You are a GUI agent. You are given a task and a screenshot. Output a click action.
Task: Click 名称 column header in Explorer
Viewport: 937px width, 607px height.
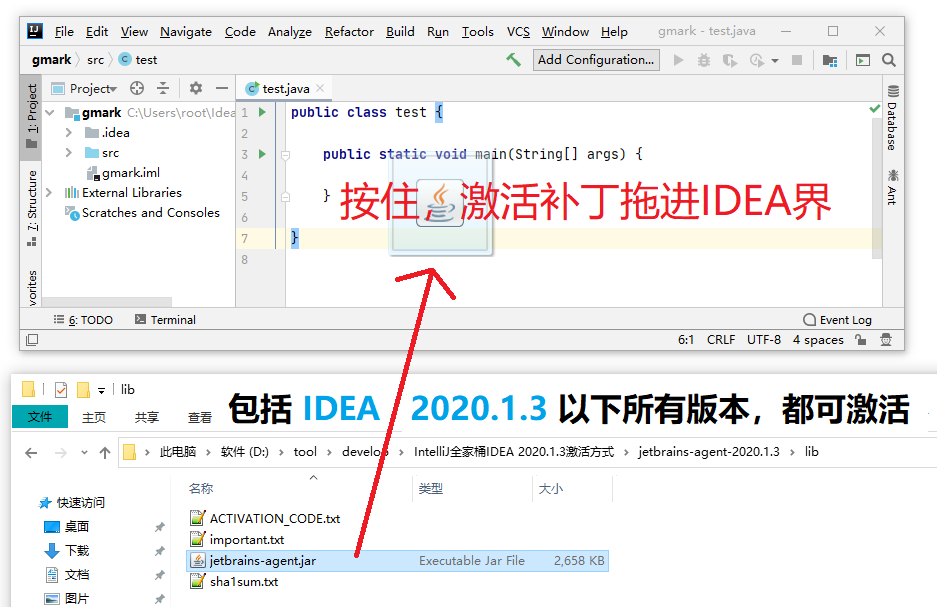click(x=201, y=489)
